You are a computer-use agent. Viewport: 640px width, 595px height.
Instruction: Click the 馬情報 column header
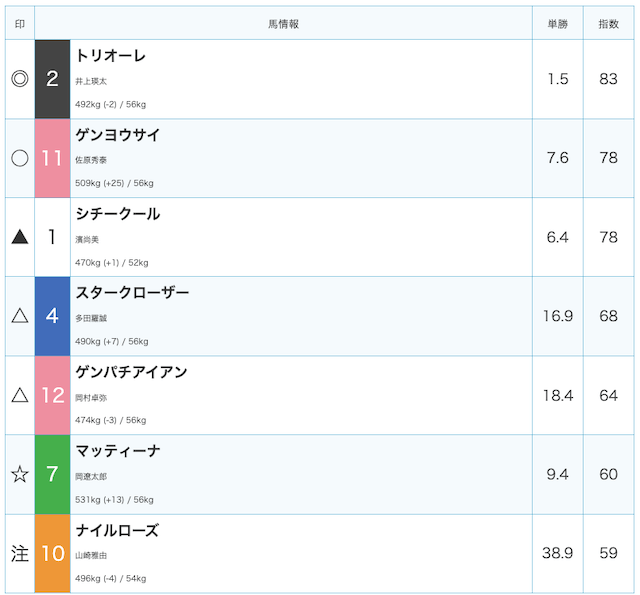[283, 24]
